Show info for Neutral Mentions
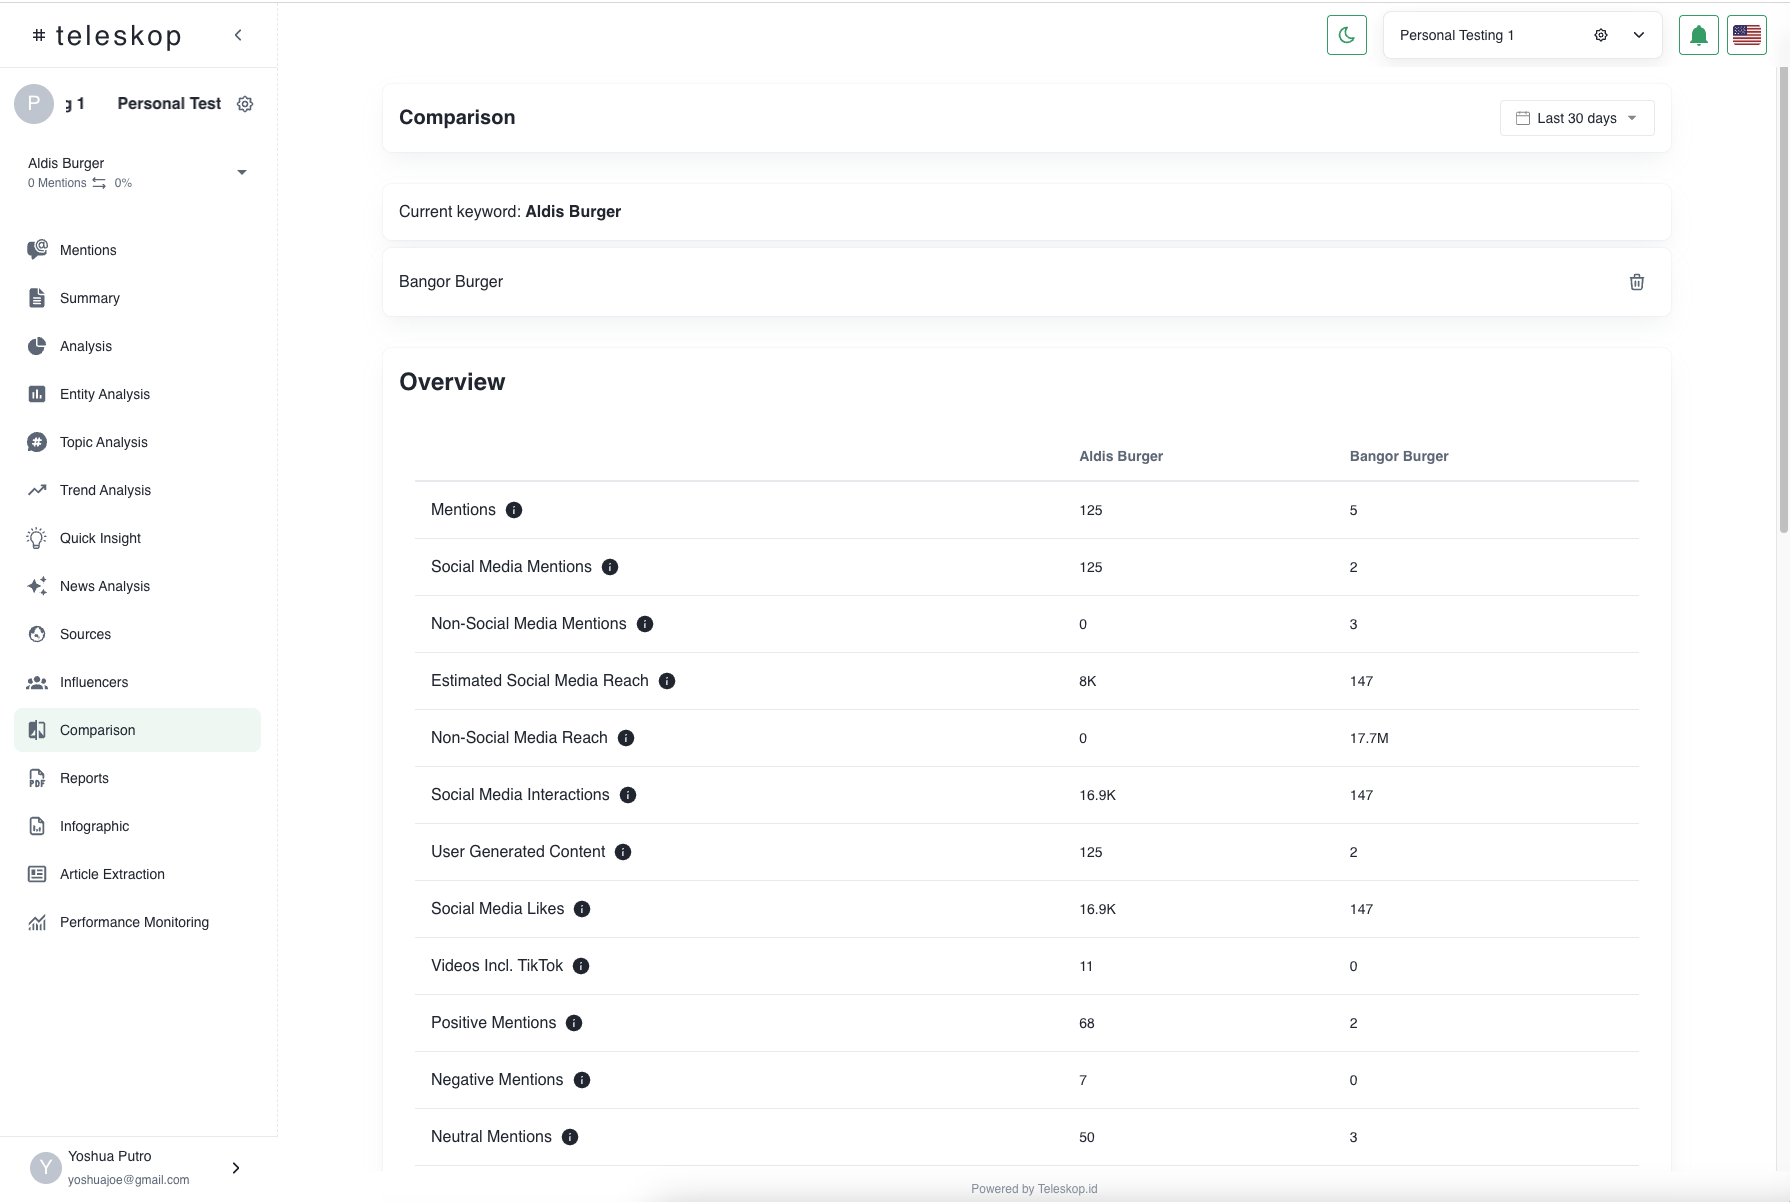 coord(570,1137)
